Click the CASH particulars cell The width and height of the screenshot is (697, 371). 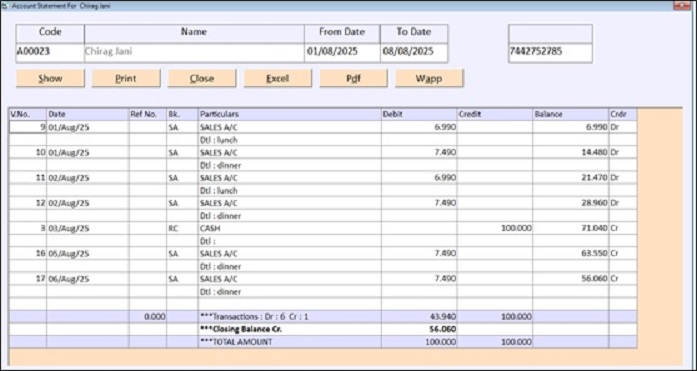(x=290, y=228)
